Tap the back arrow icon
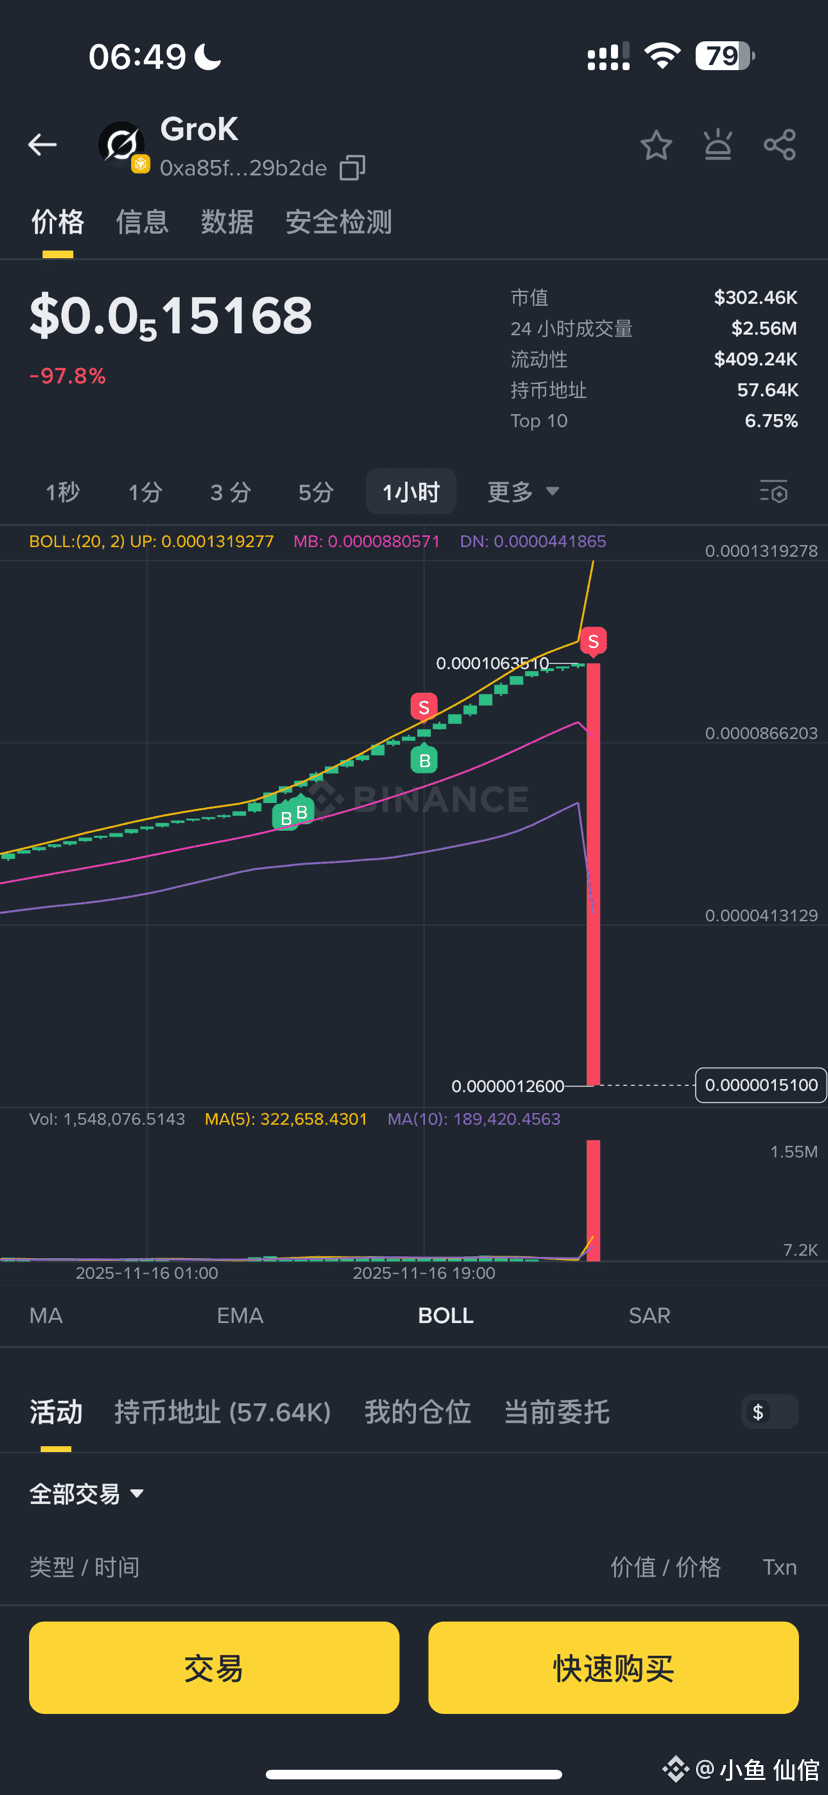 pyautogui.click(x=42, y=145)
